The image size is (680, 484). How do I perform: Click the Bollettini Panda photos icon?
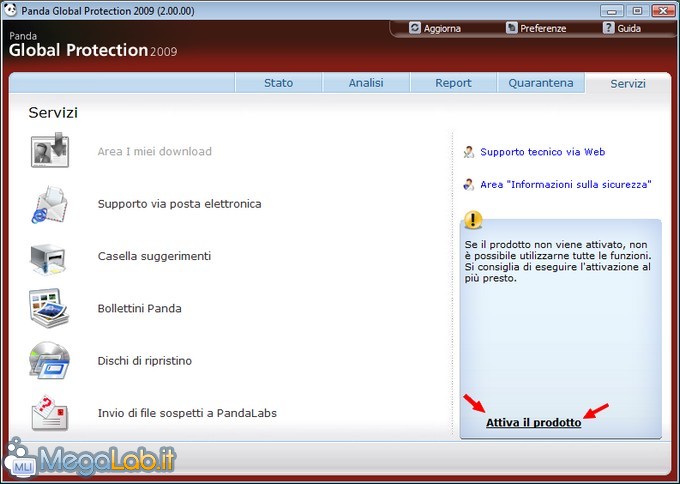click(49, 308)
